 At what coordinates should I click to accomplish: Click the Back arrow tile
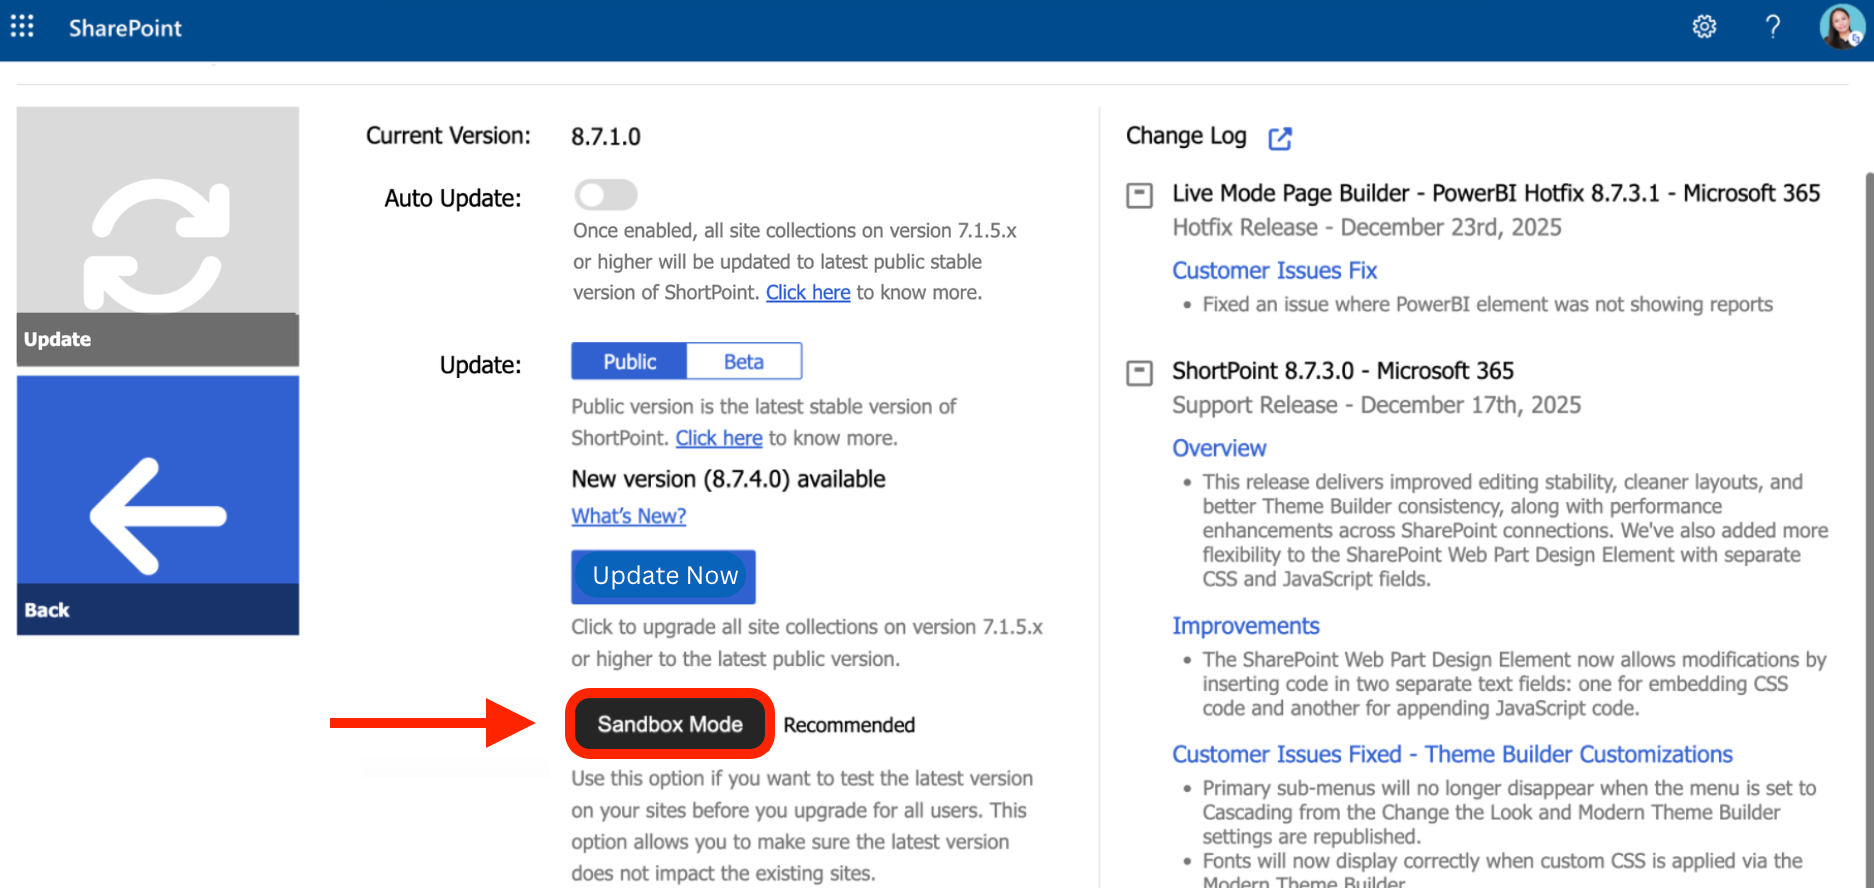coord(158,505)
